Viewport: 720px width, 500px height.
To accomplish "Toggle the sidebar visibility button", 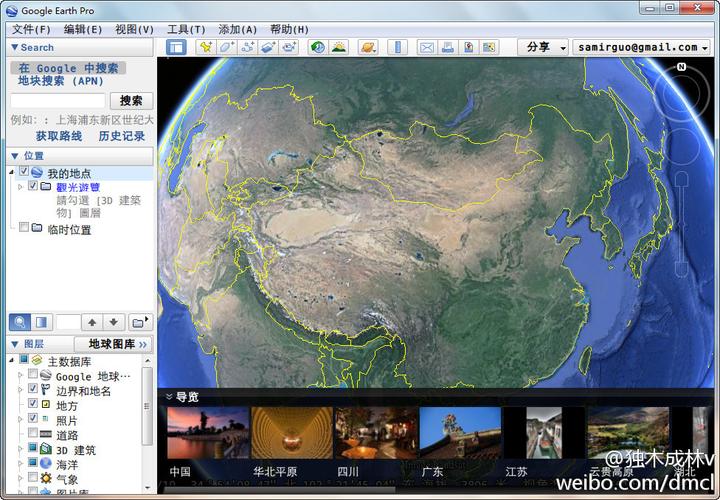I will (x=176, y=47).
